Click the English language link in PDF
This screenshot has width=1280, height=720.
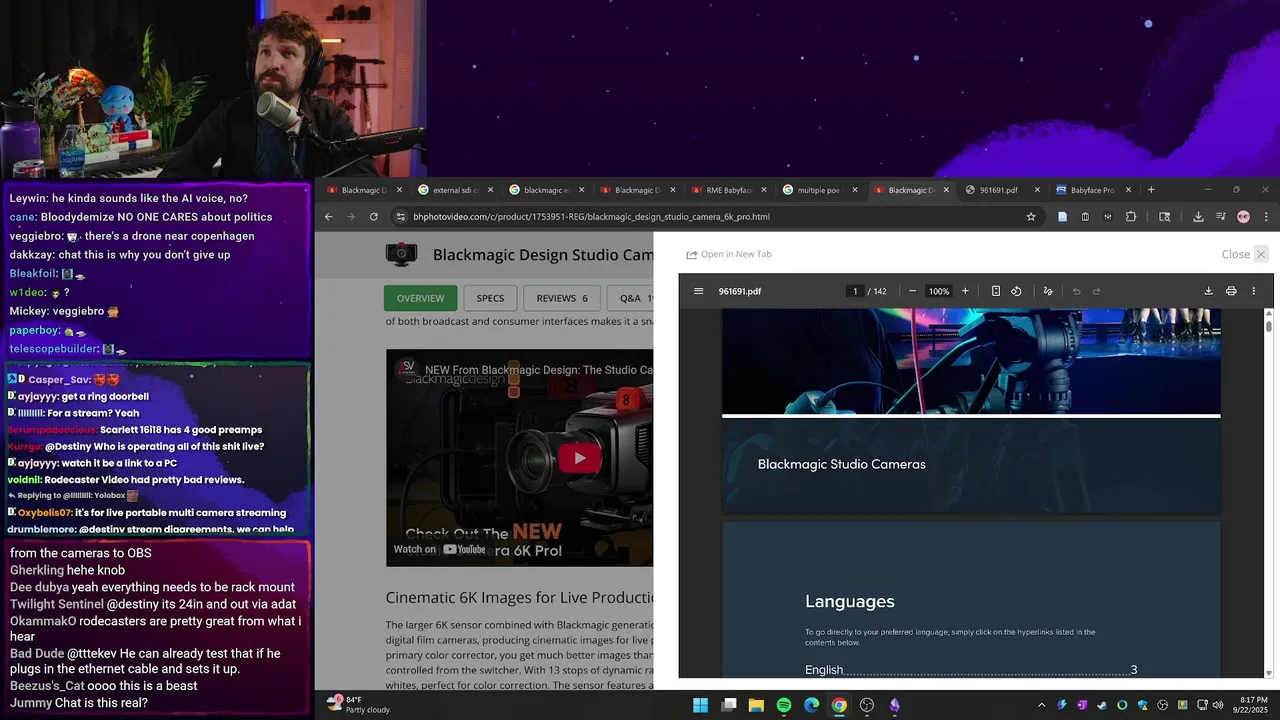tap(970, 670)
